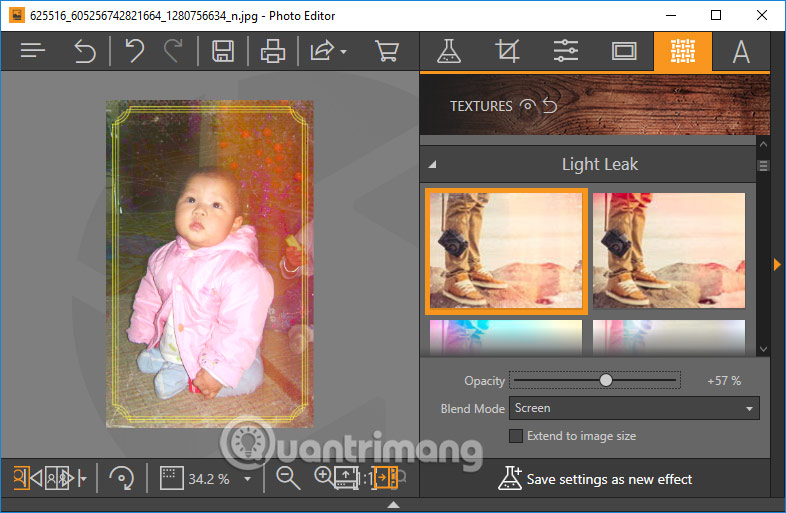Image resolution: width=786 pixels, height=513 pixels.
Task: Pick the pale pink gradient texture thumbnail
Action: [x=669, y=337]
